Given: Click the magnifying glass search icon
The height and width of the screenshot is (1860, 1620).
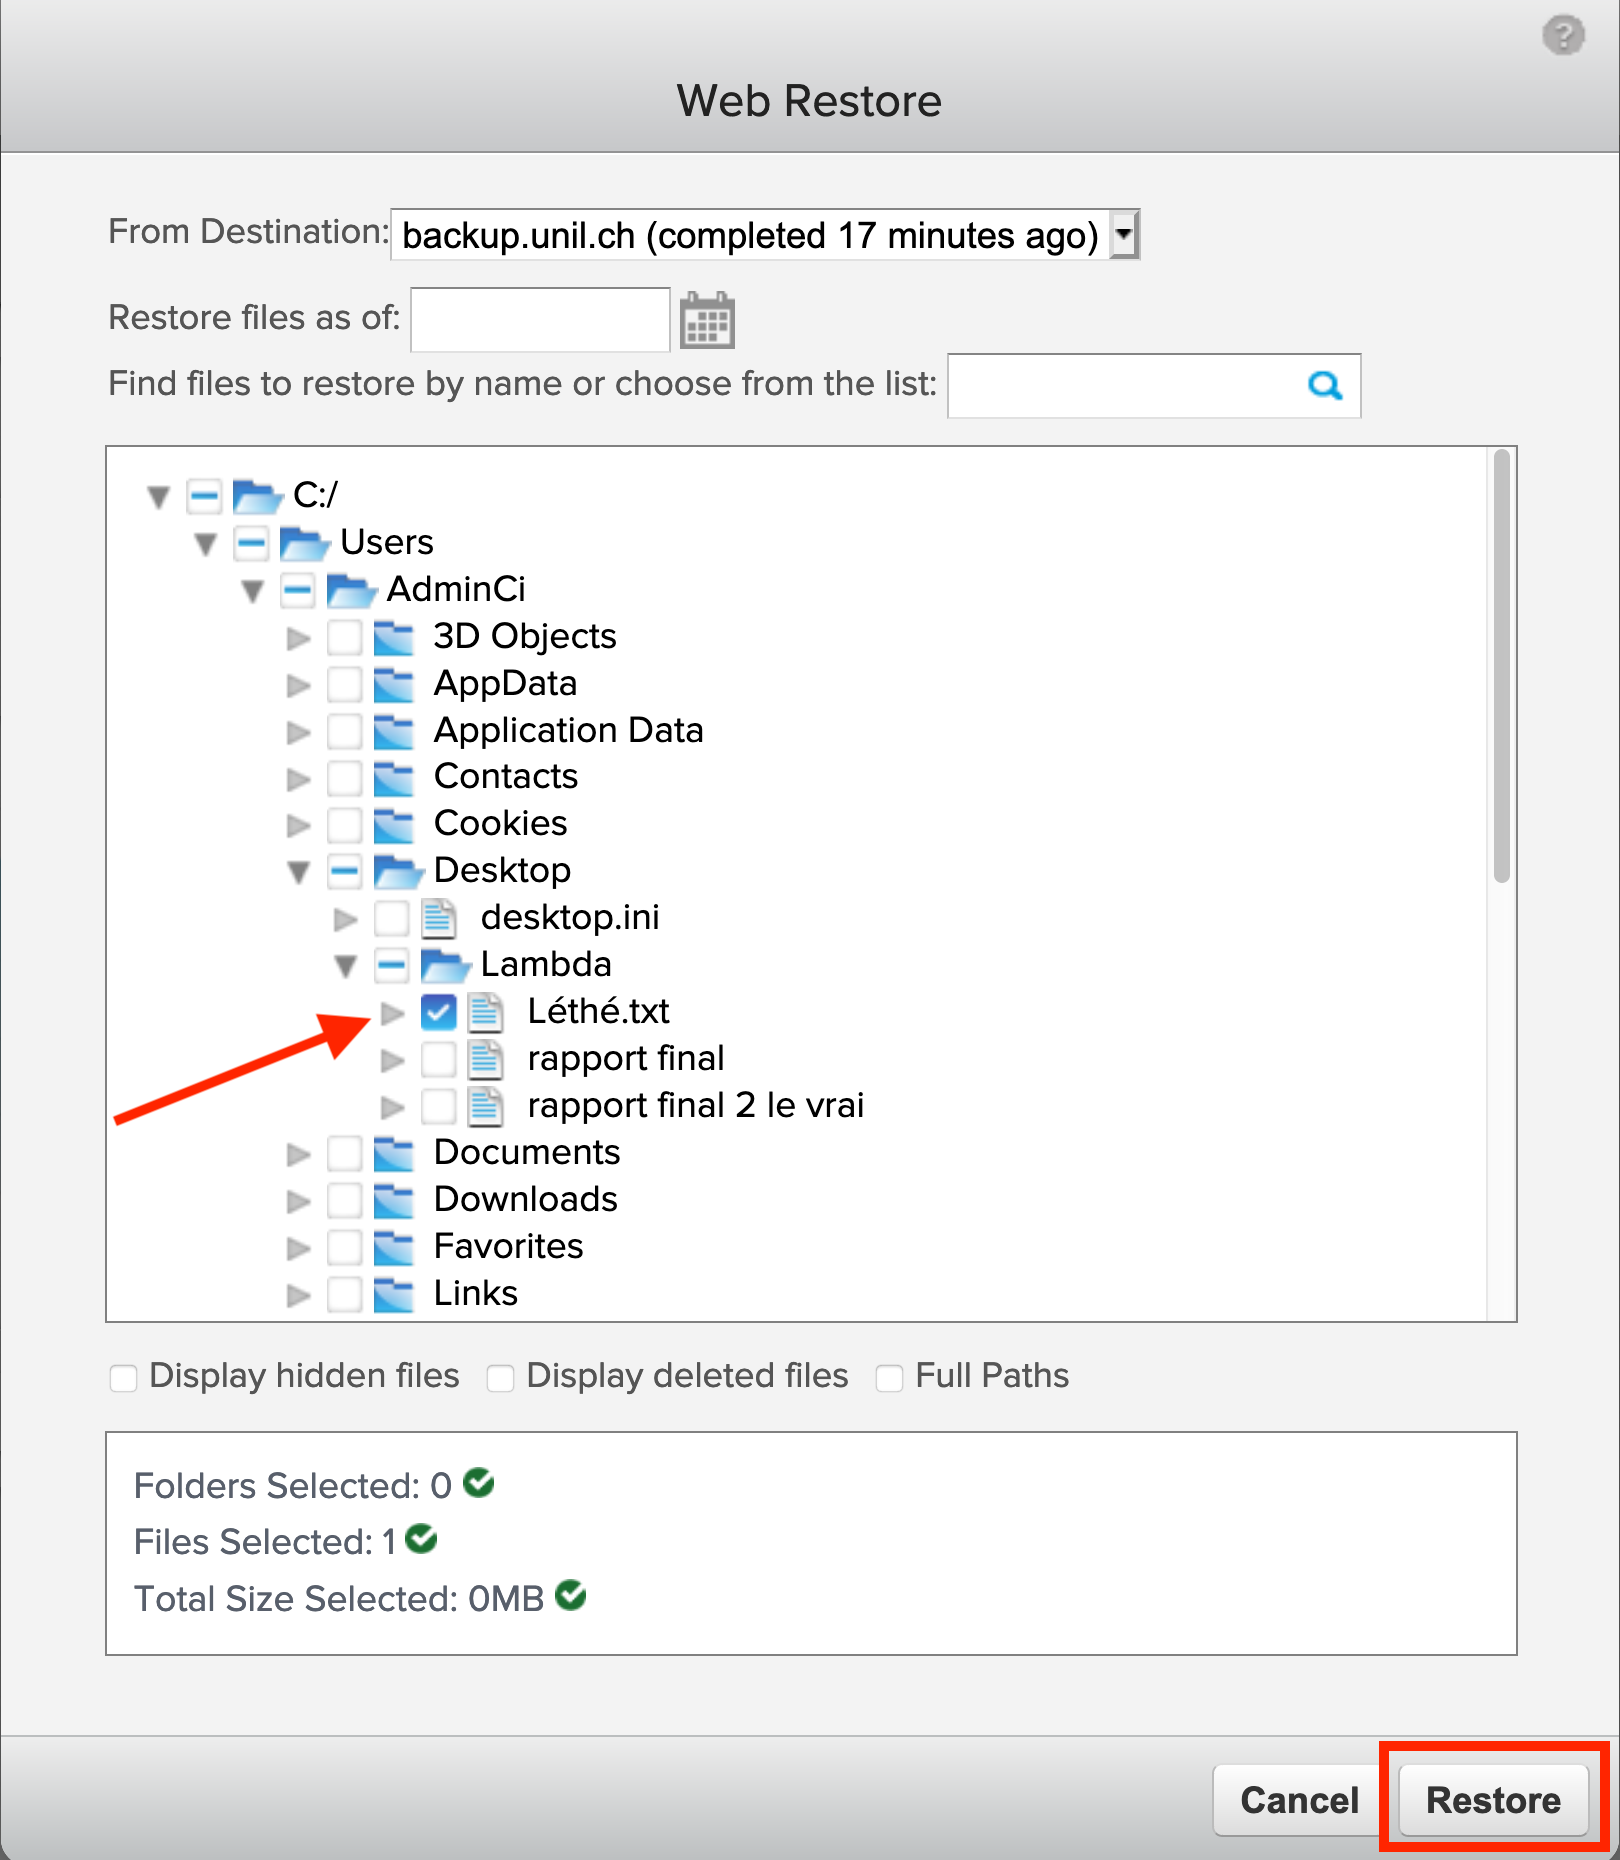Looking at the screenshot, I should [x=1325, y=385].
